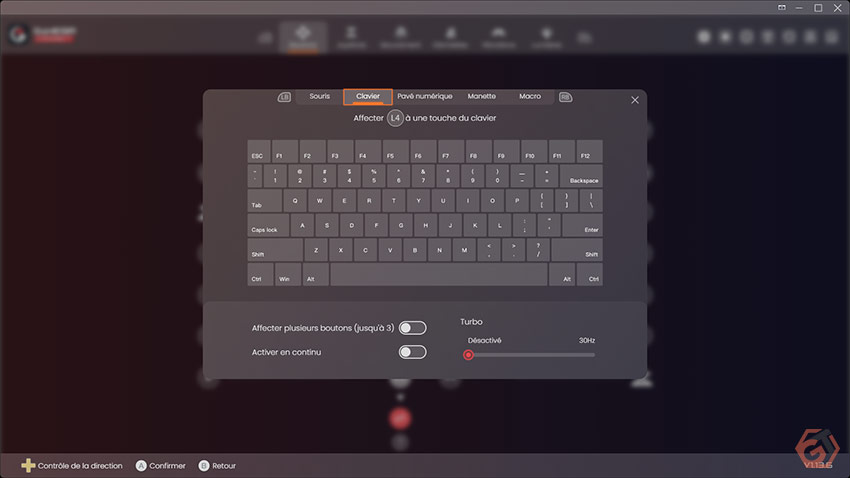Screen dimensions: 850x478
Task: Click the B Retour icon in footer
Action: (204, 466)
